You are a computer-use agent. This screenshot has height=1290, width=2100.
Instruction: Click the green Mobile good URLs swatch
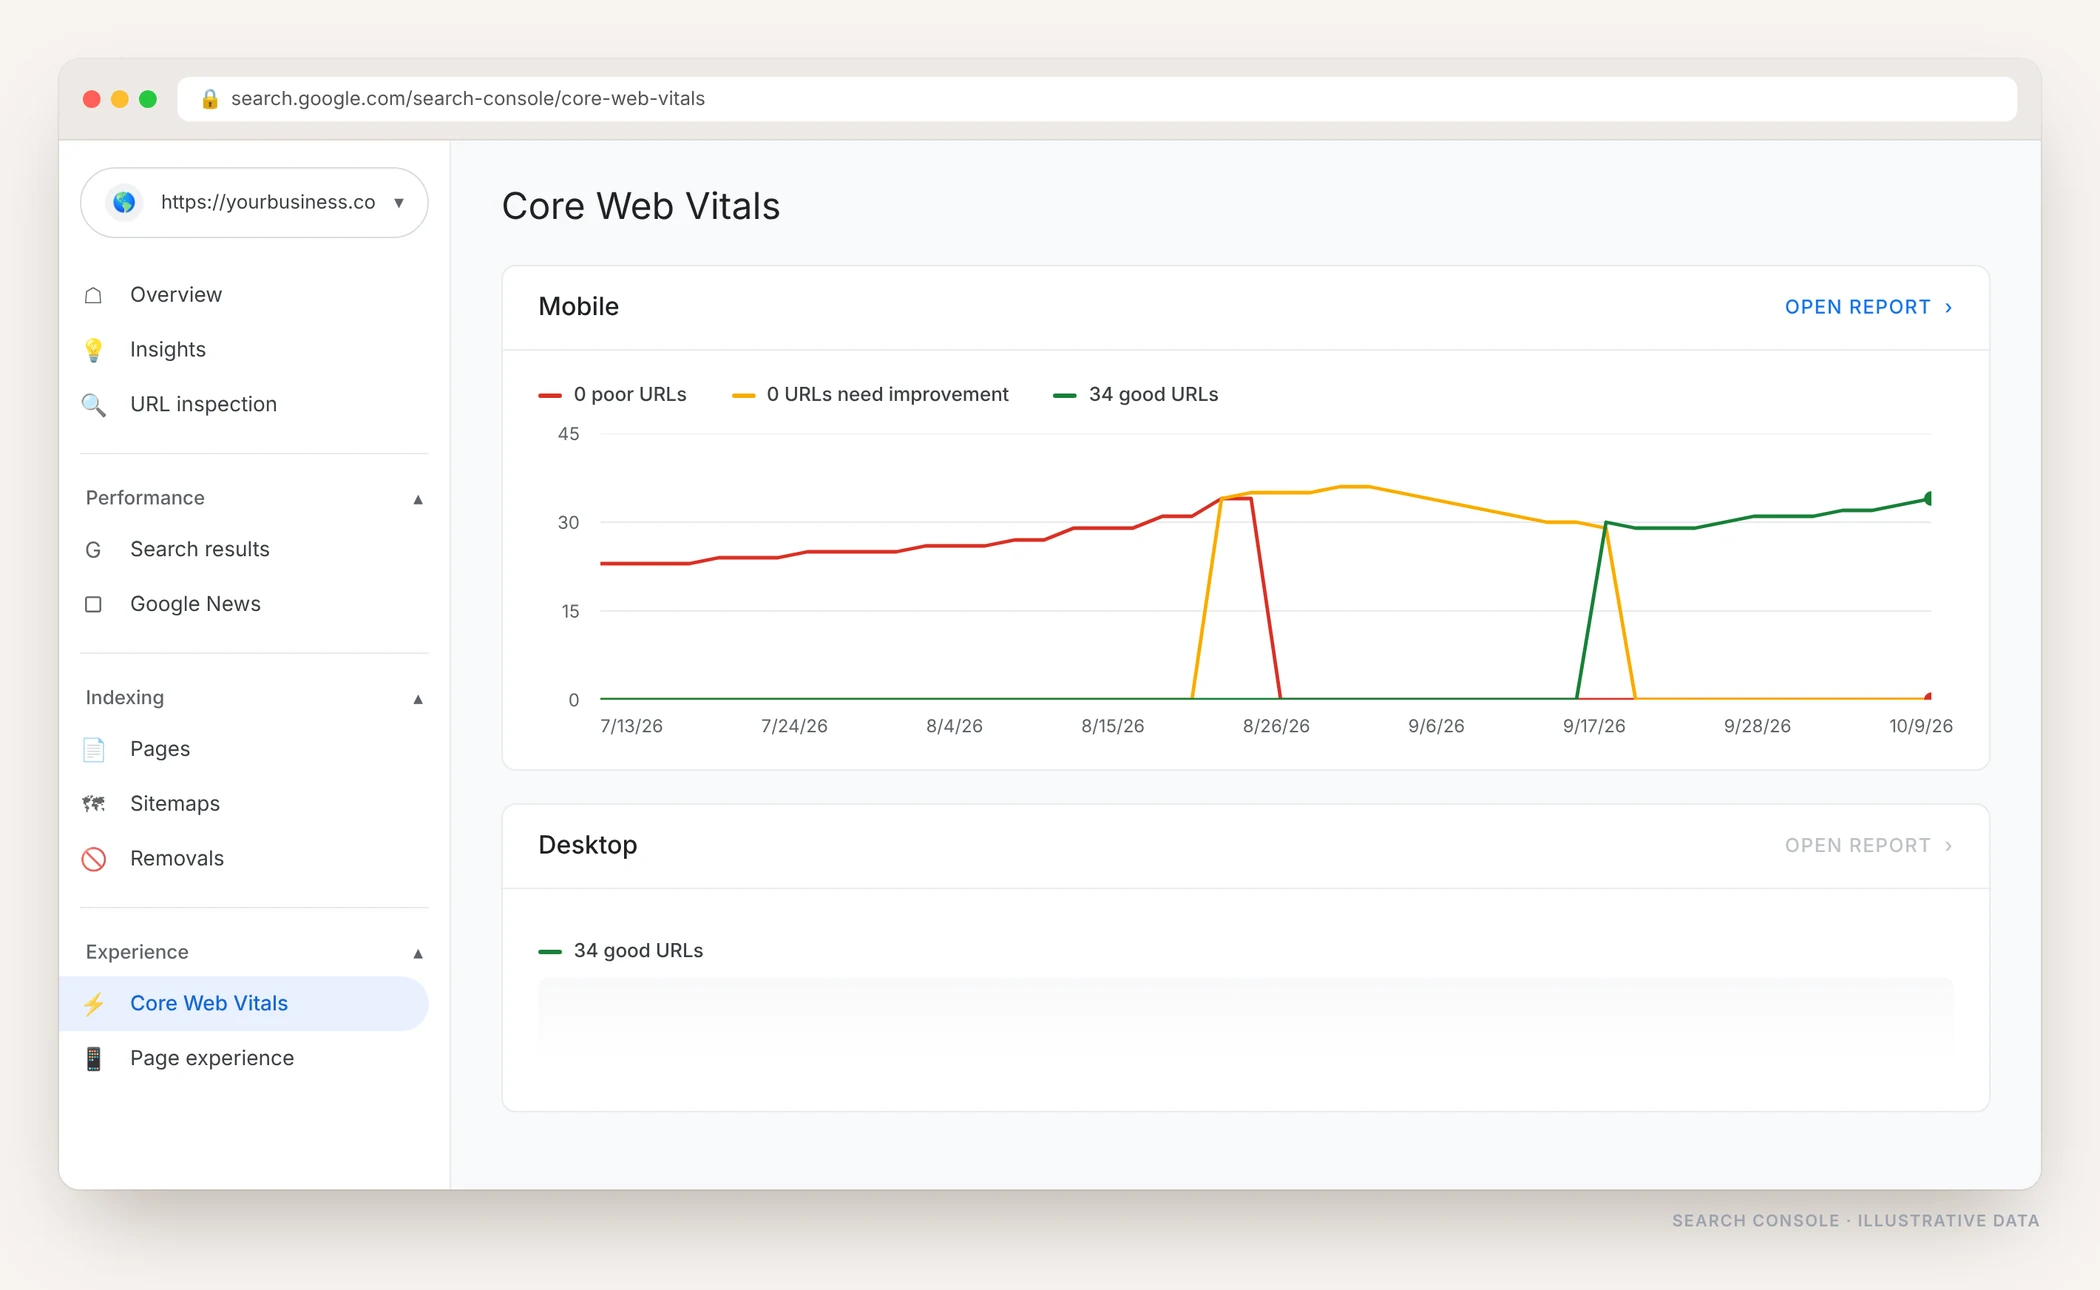[1065, 396]
